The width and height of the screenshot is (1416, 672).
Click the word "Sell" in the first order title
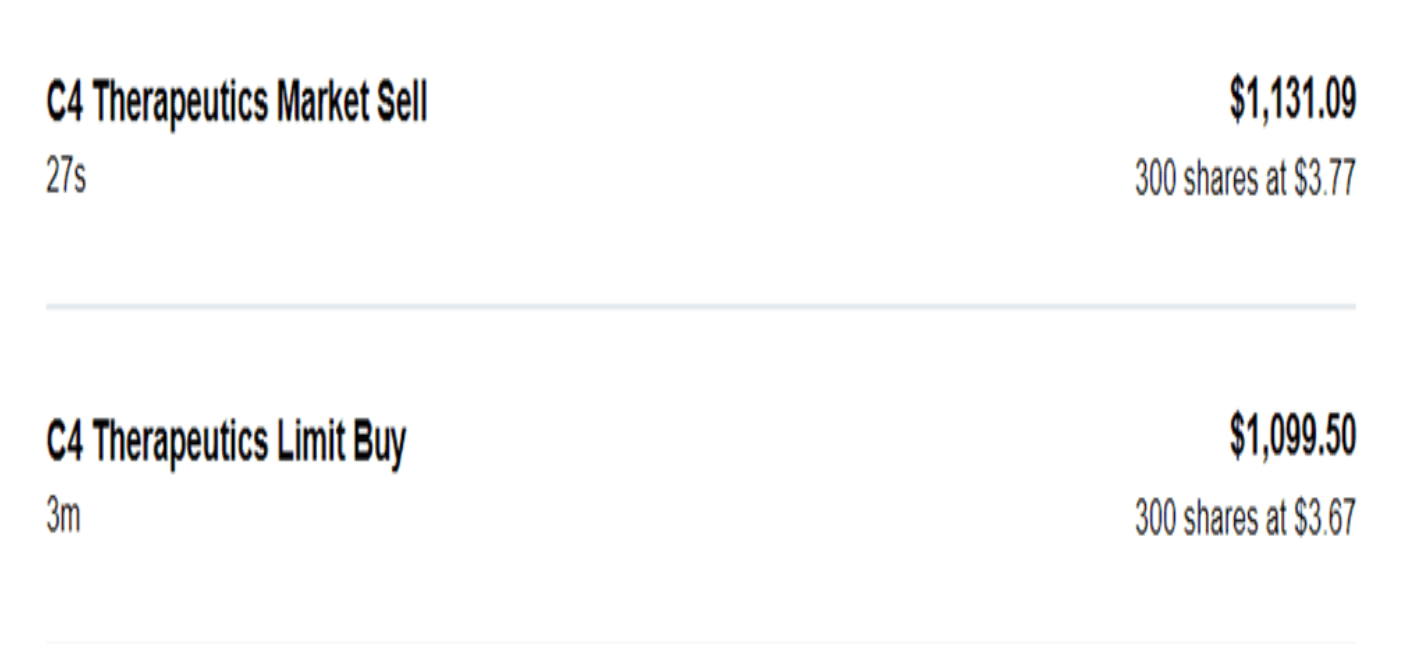400,103
